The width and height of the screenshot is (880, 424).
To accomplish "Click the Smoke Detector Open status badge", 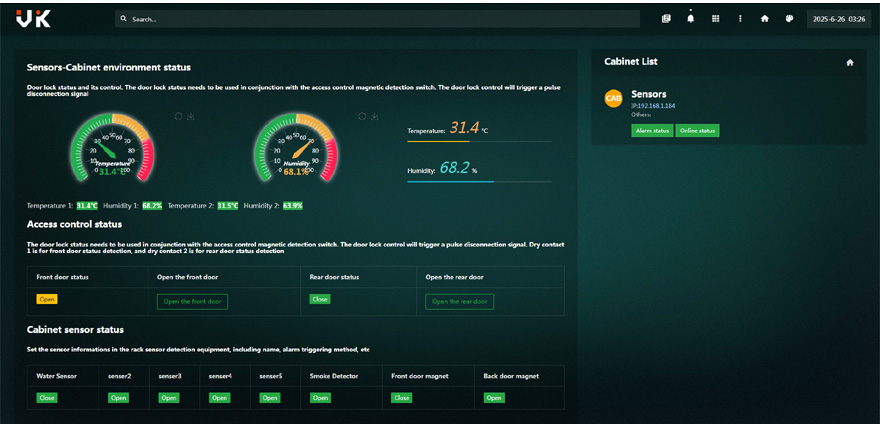I will pyautogui.click(x=320, y=397).
